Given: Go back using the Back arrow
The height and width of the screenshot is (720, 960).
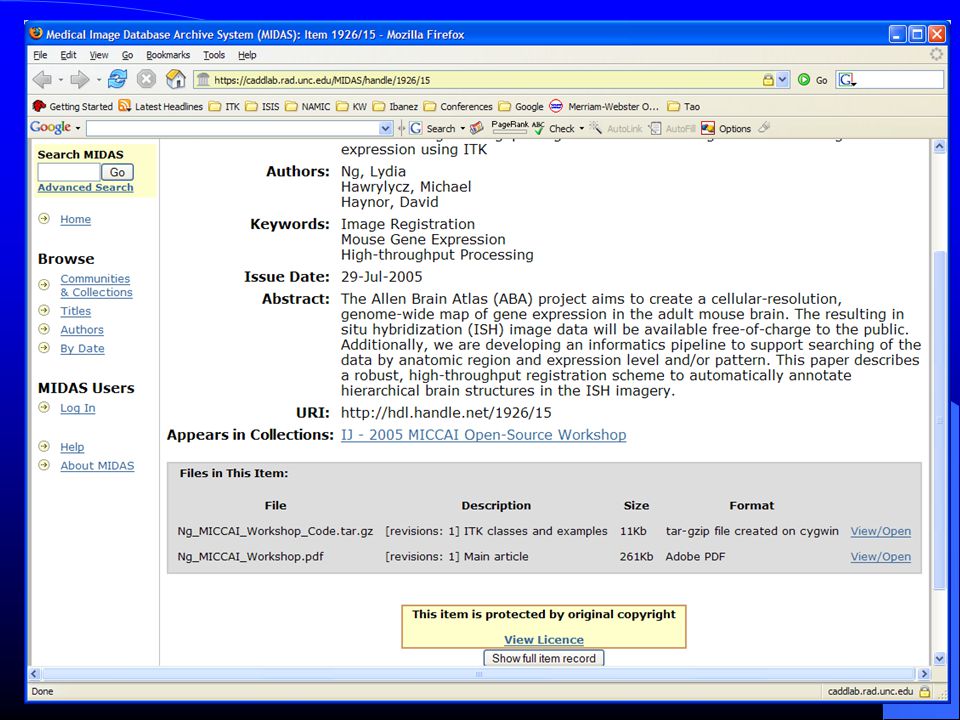Looking at the screenshot, I should (x=42, y=79).
